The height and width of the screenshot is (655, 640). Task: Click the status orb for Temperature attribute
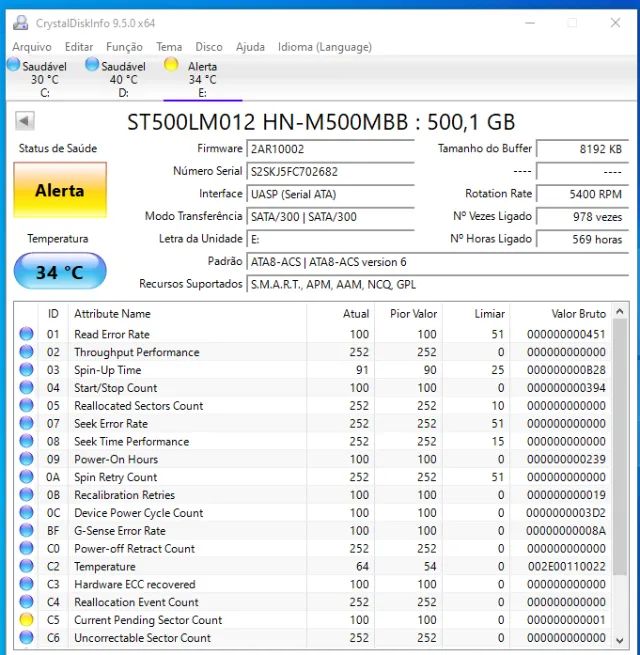pos(26,566)
